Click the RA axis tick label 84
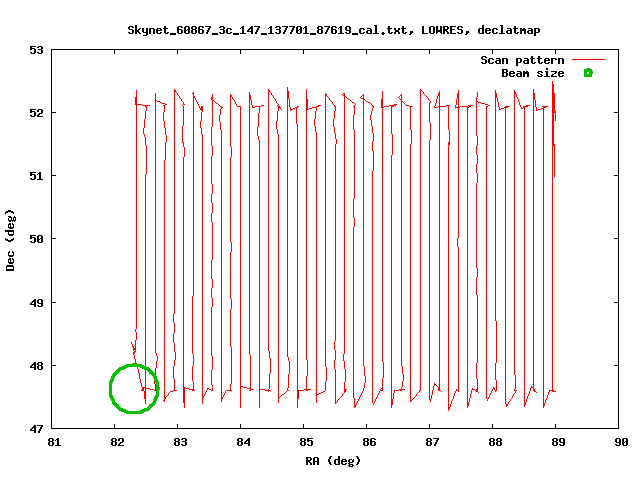 243,442
